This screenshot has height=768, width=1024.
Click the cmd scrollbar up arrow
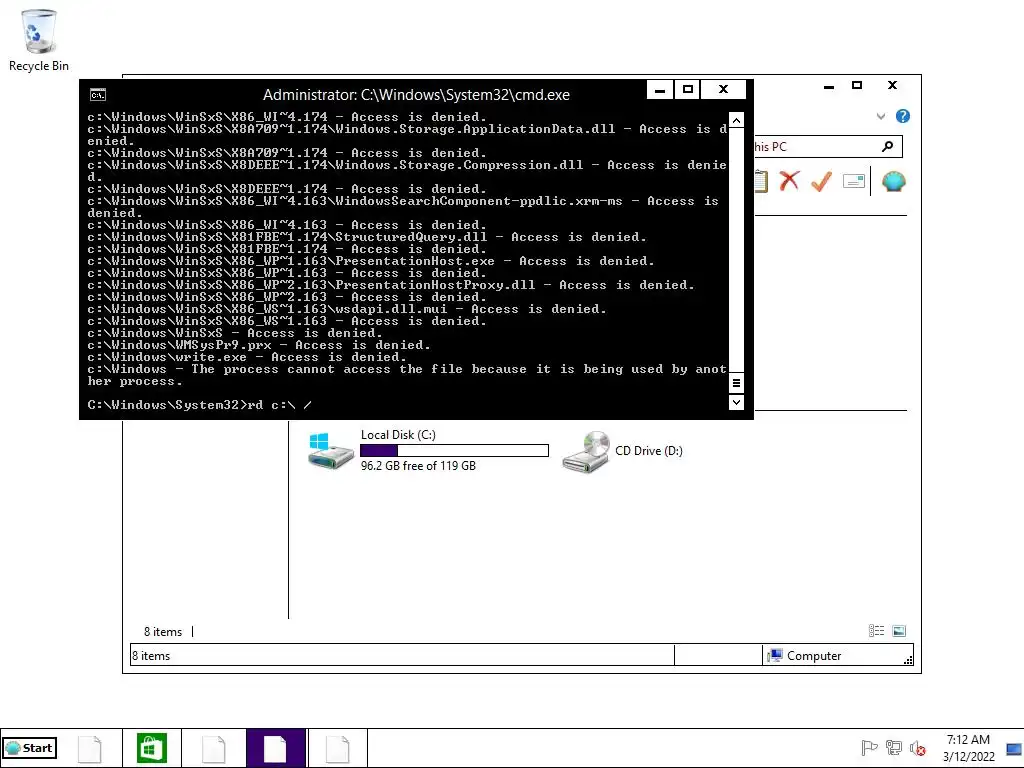point(736,120)
